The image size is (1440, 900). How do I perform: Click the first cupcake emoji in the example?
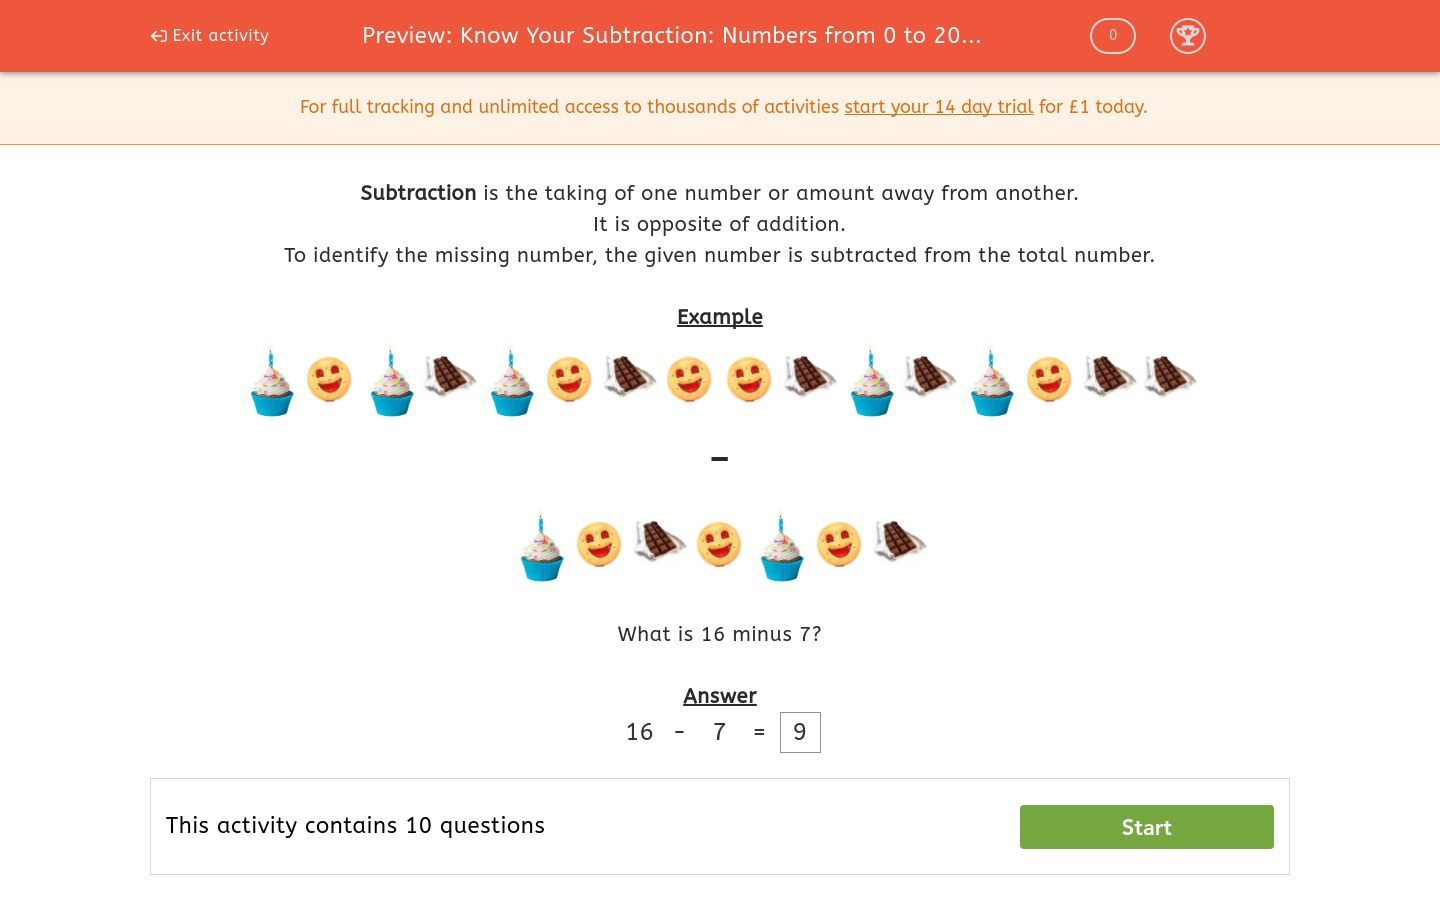pyautogui.click(x=271, y=380)
